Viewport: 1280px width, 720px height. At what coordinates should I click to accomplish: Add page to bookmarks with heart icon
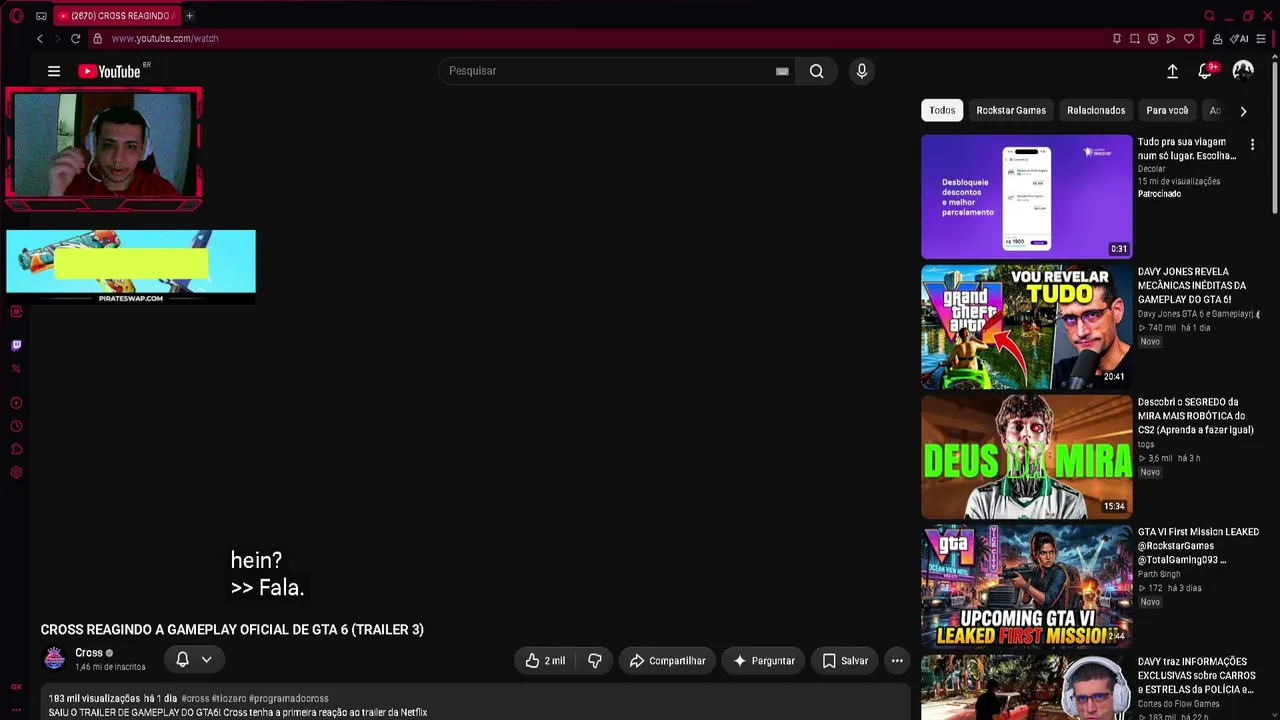[x=1189, y=39]
